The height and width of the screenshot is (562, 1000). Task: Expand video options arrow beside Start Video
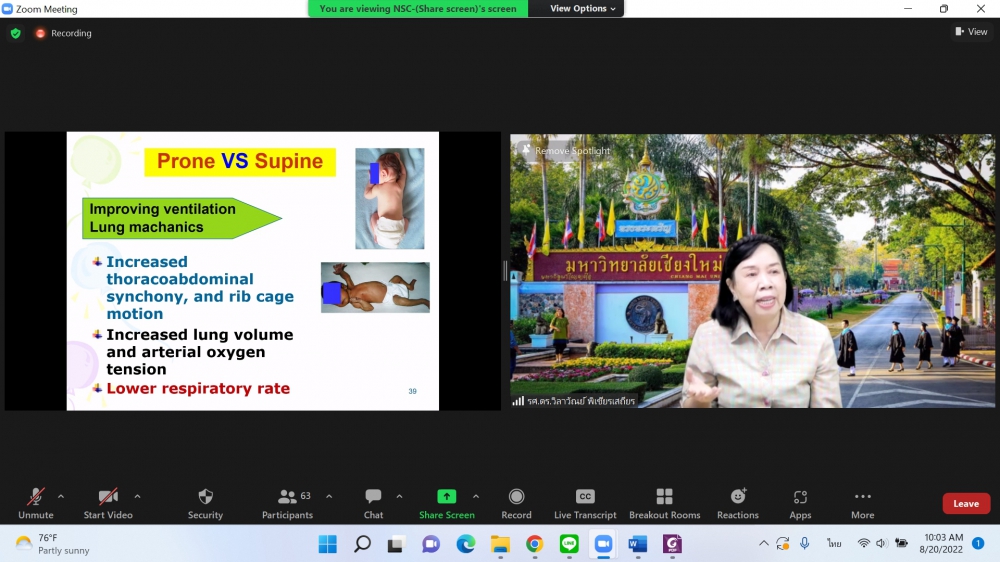pyautogui.click(x=137, y=496)
